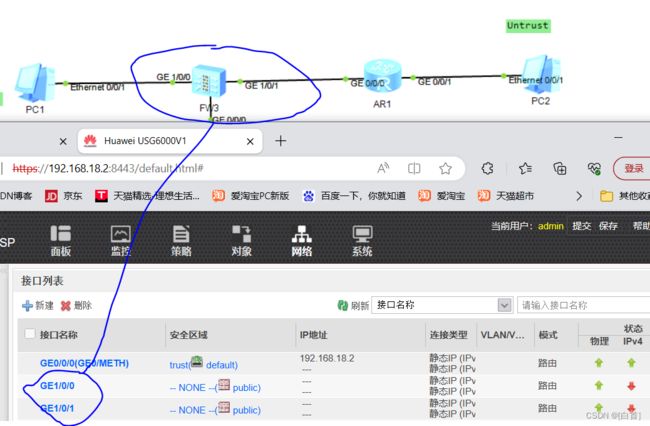650x426 pixels.
Task: Go to the 监控 monitoring section
Action: point(121,240)
